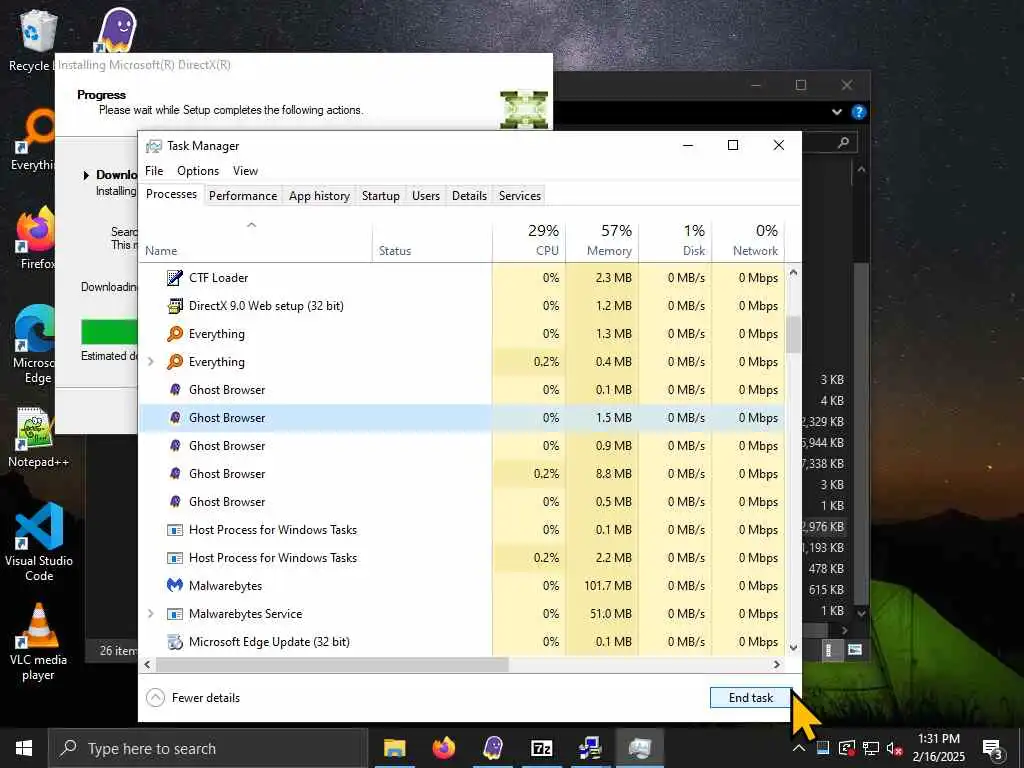Select the Malwarebytes process icon in Task Manager
The height and width of the screenshot is (768, 1024).
tap(174, 586)
